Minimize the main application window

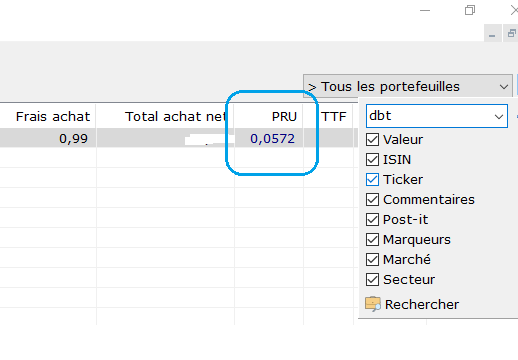(x=425, y=11)
